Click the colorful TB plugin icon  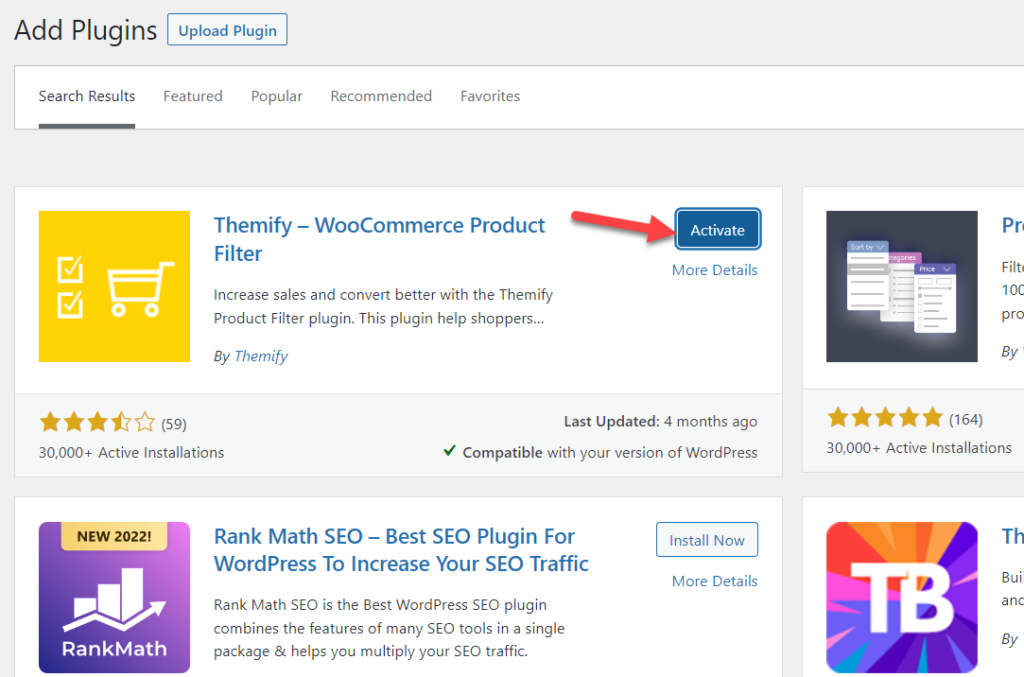(902, 597)
